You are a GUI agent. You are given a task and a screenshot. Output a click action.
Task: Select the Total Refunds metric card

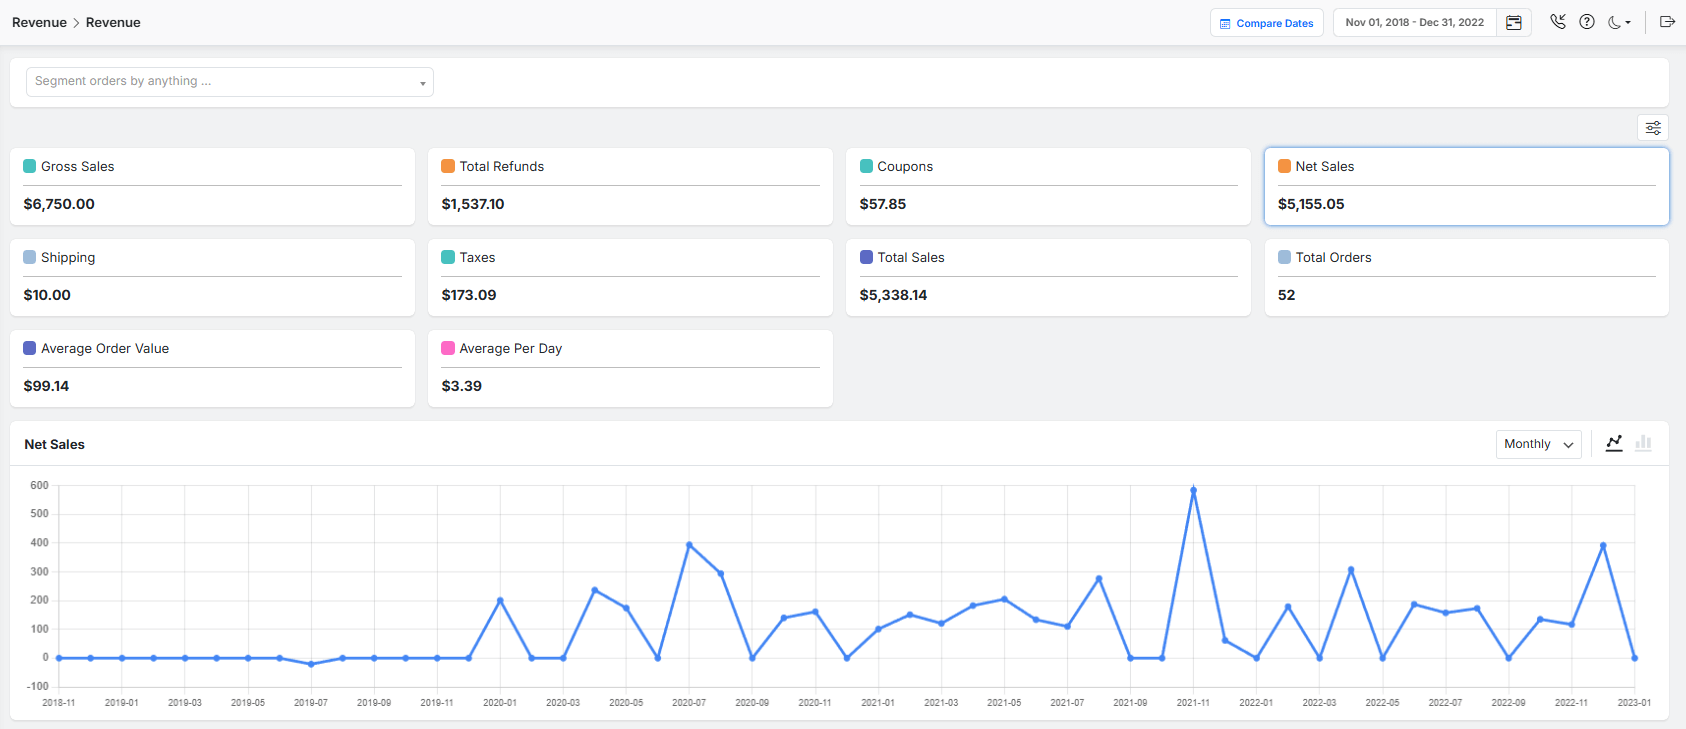tap(630, 186)
